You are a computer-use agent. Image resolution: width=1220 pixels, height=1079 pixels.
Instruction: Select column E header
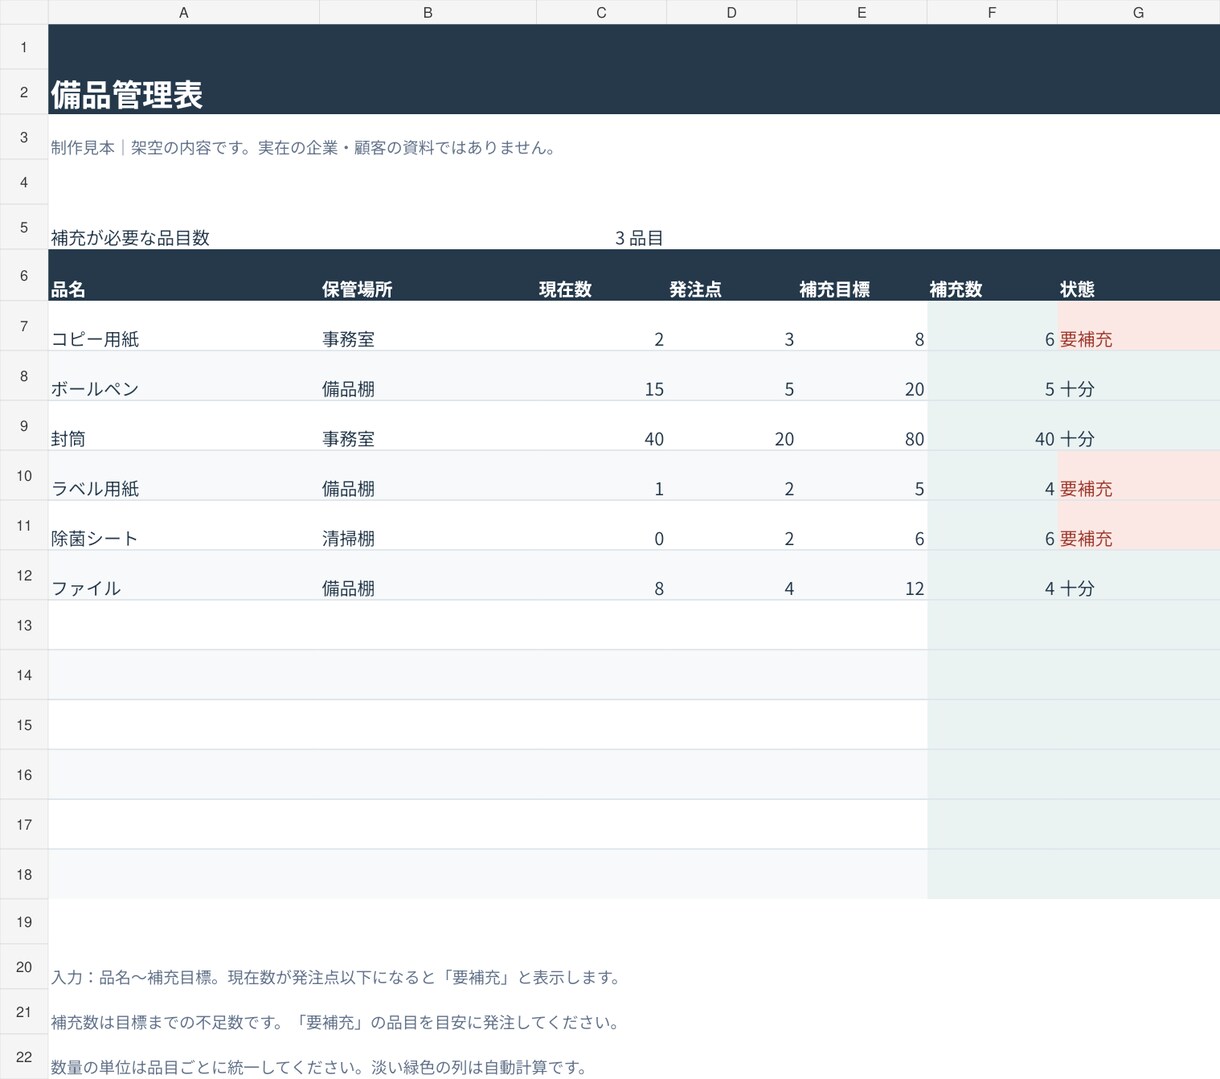(x=861, y=12)
